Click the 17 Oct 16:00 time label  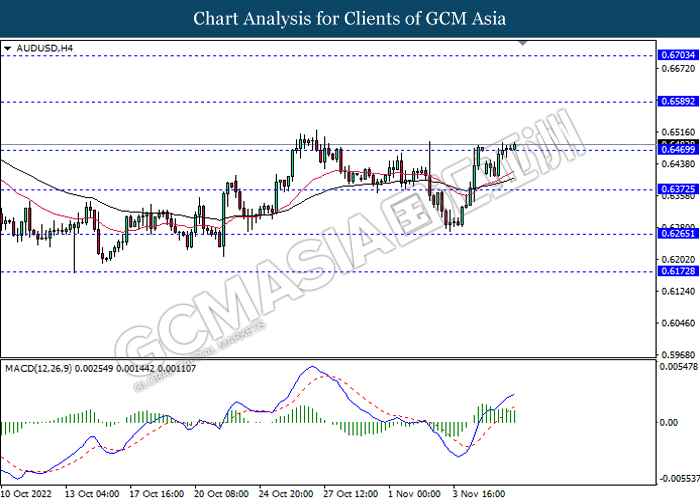tap(157, 493)
